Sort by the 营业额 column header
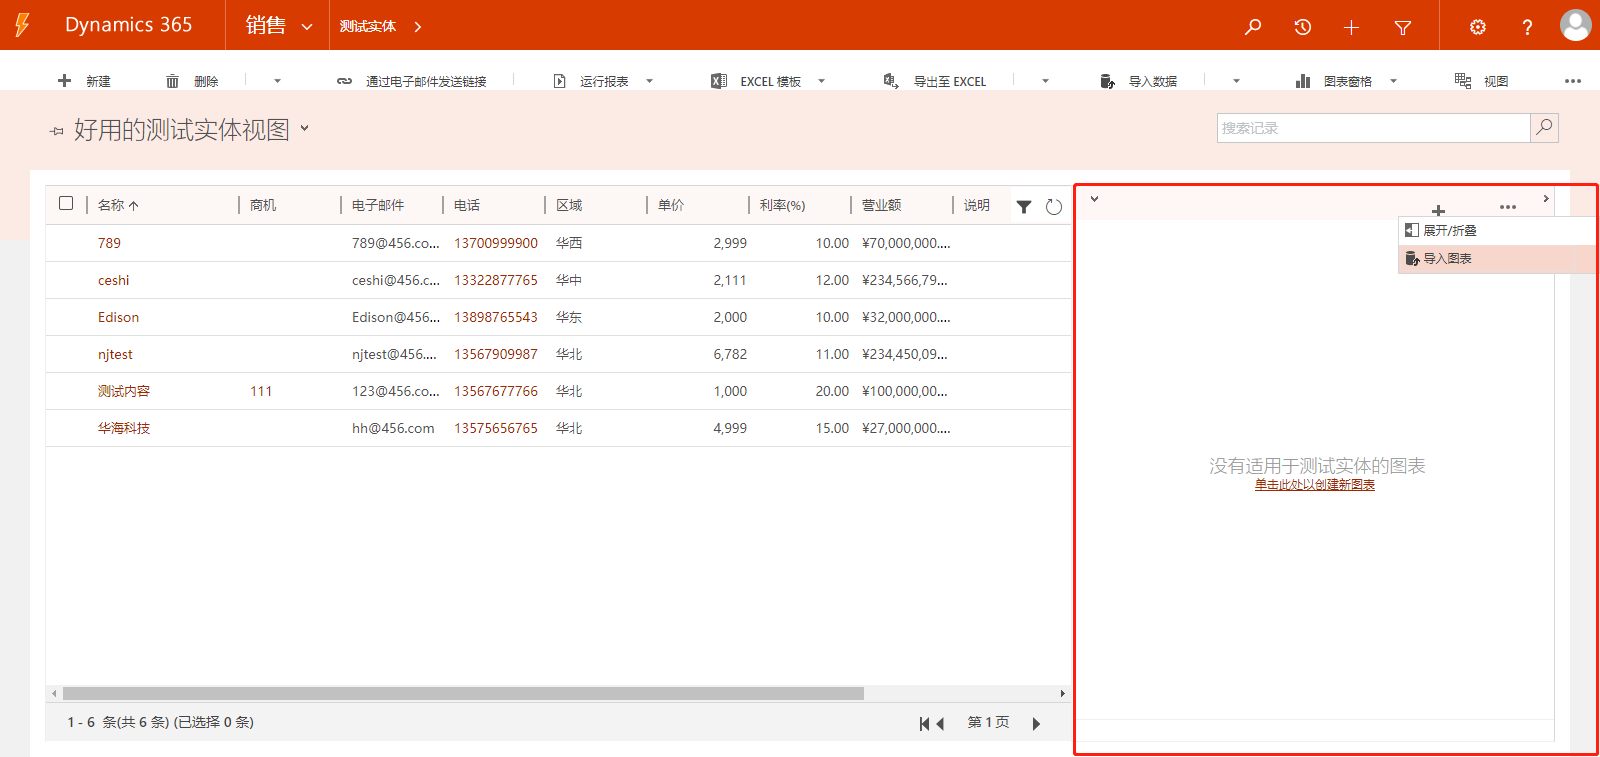1600x757 pixels. 881,205
